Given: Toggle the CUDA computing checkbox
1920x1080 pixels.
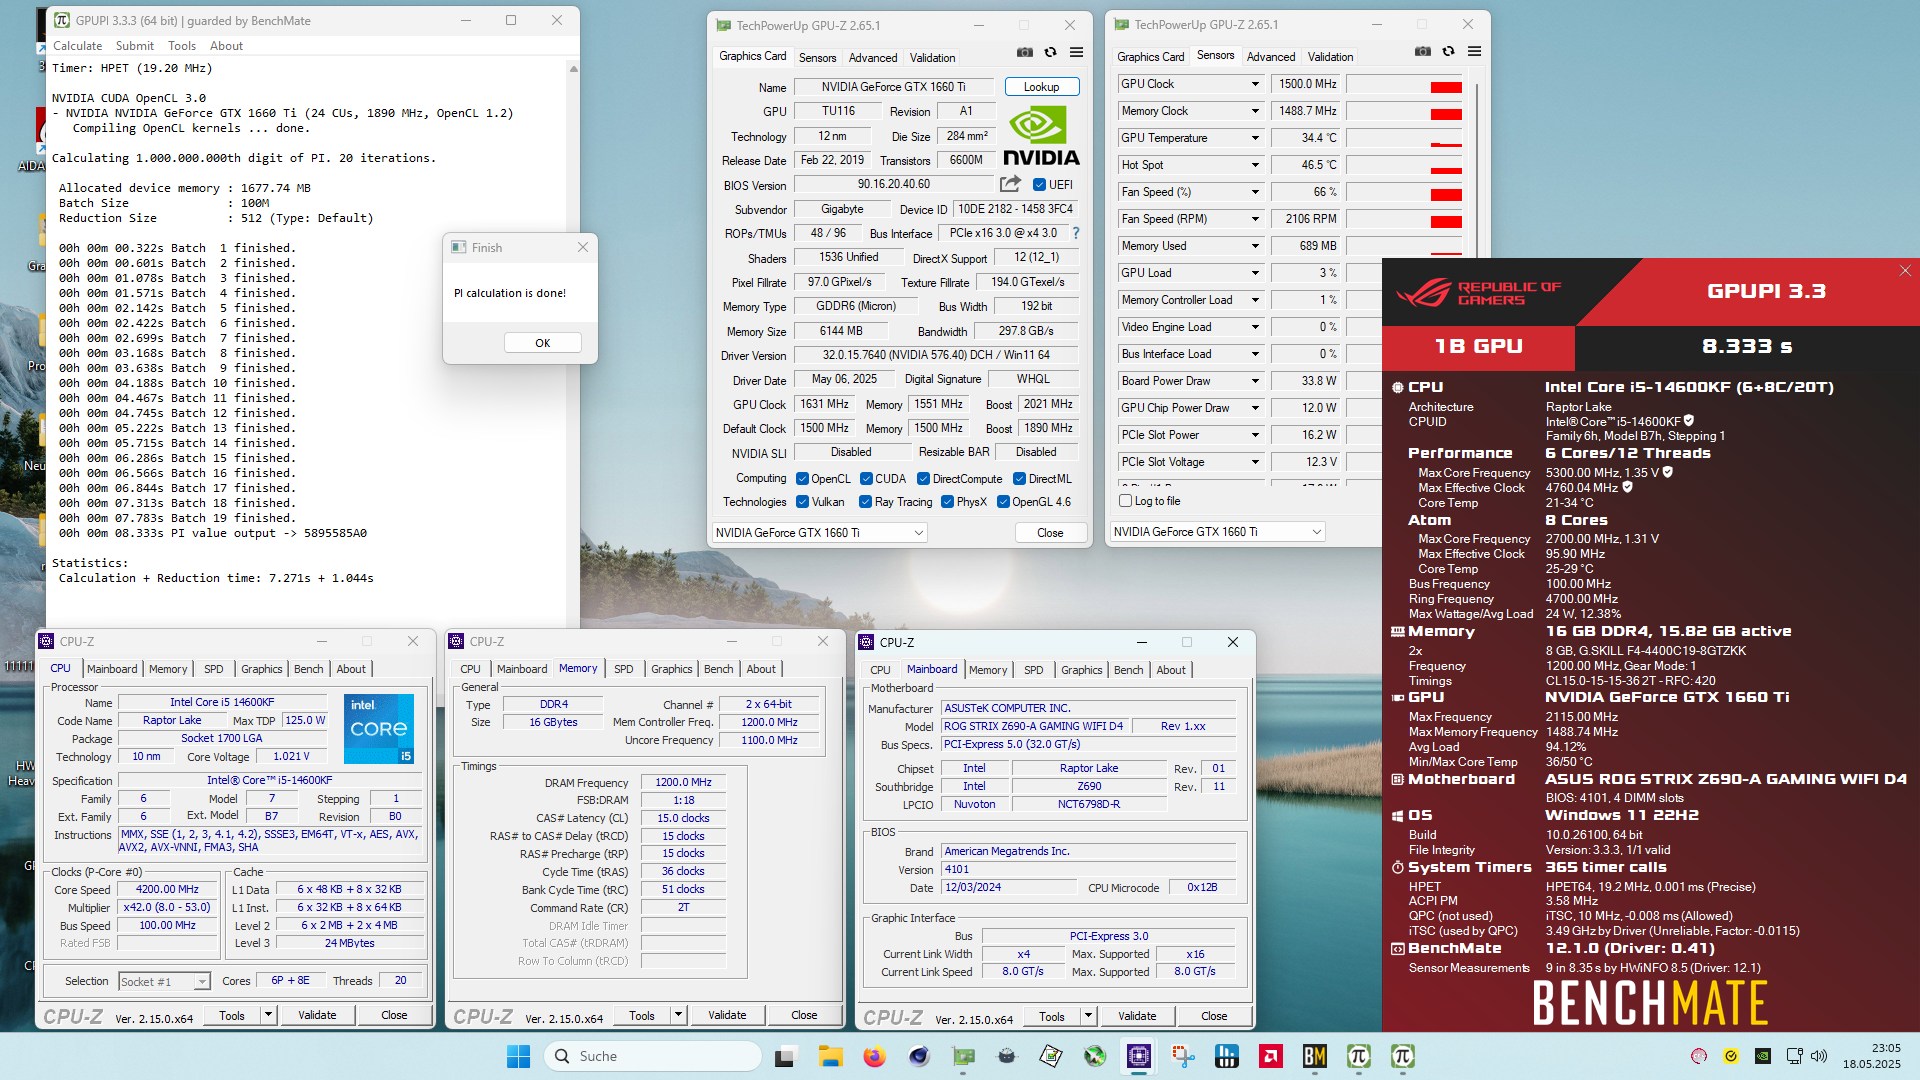Looking at the screenshot, I should [x=866, y=479].
